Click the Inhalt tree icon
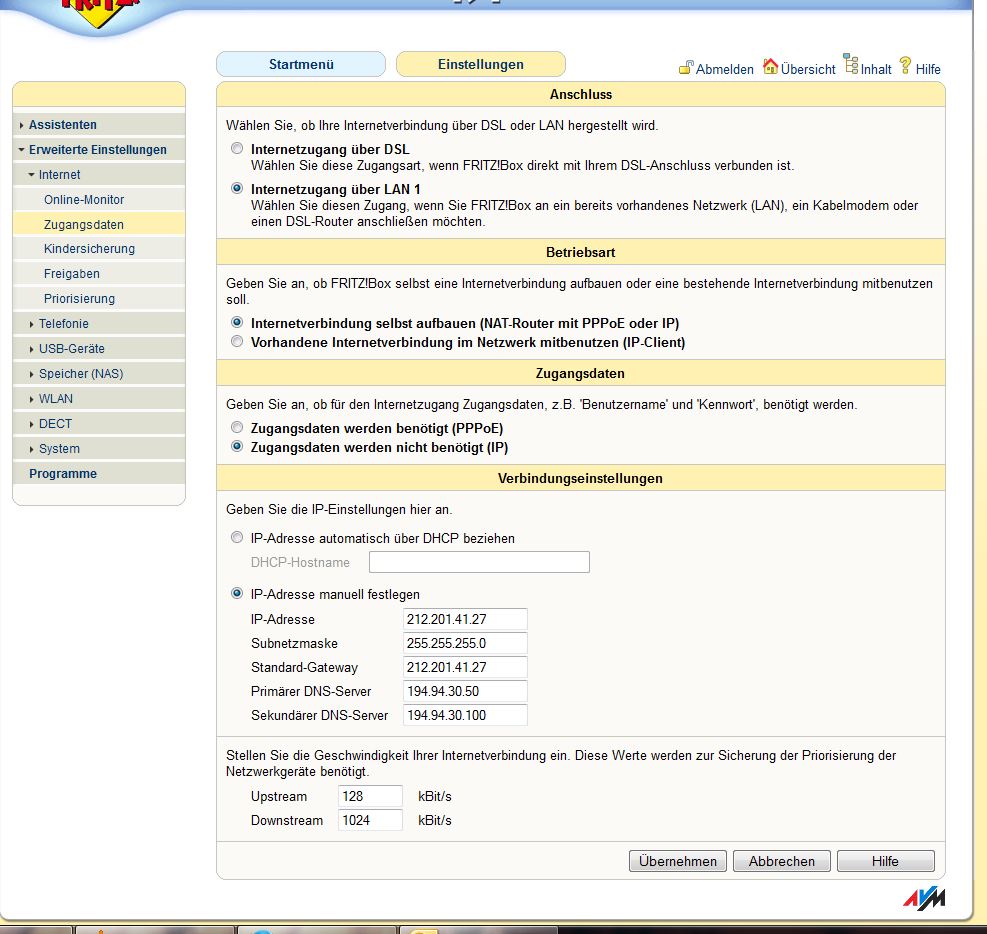Image resolution: width=987 pixels, height=934 pixels. tap(851, 64)
